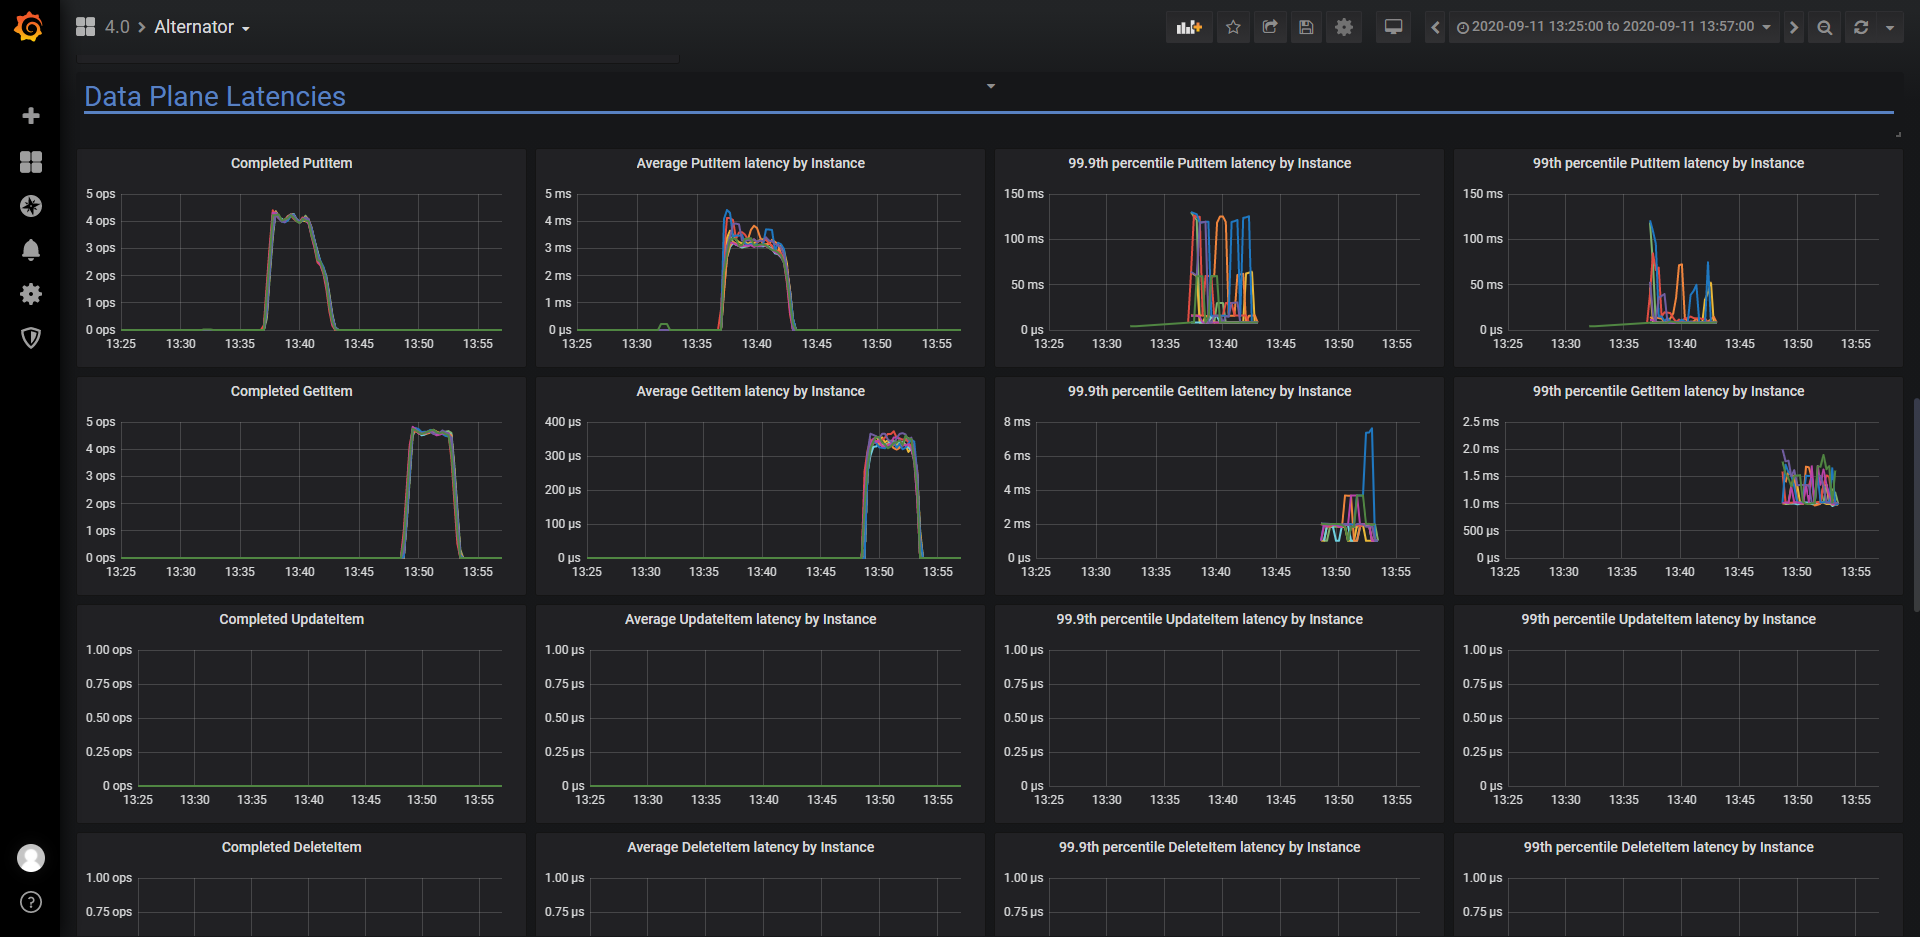The image size is (1920, 937).
Task: Click the Grafana logo home icon
Action: pyautogui.click(x=29, y=27)
